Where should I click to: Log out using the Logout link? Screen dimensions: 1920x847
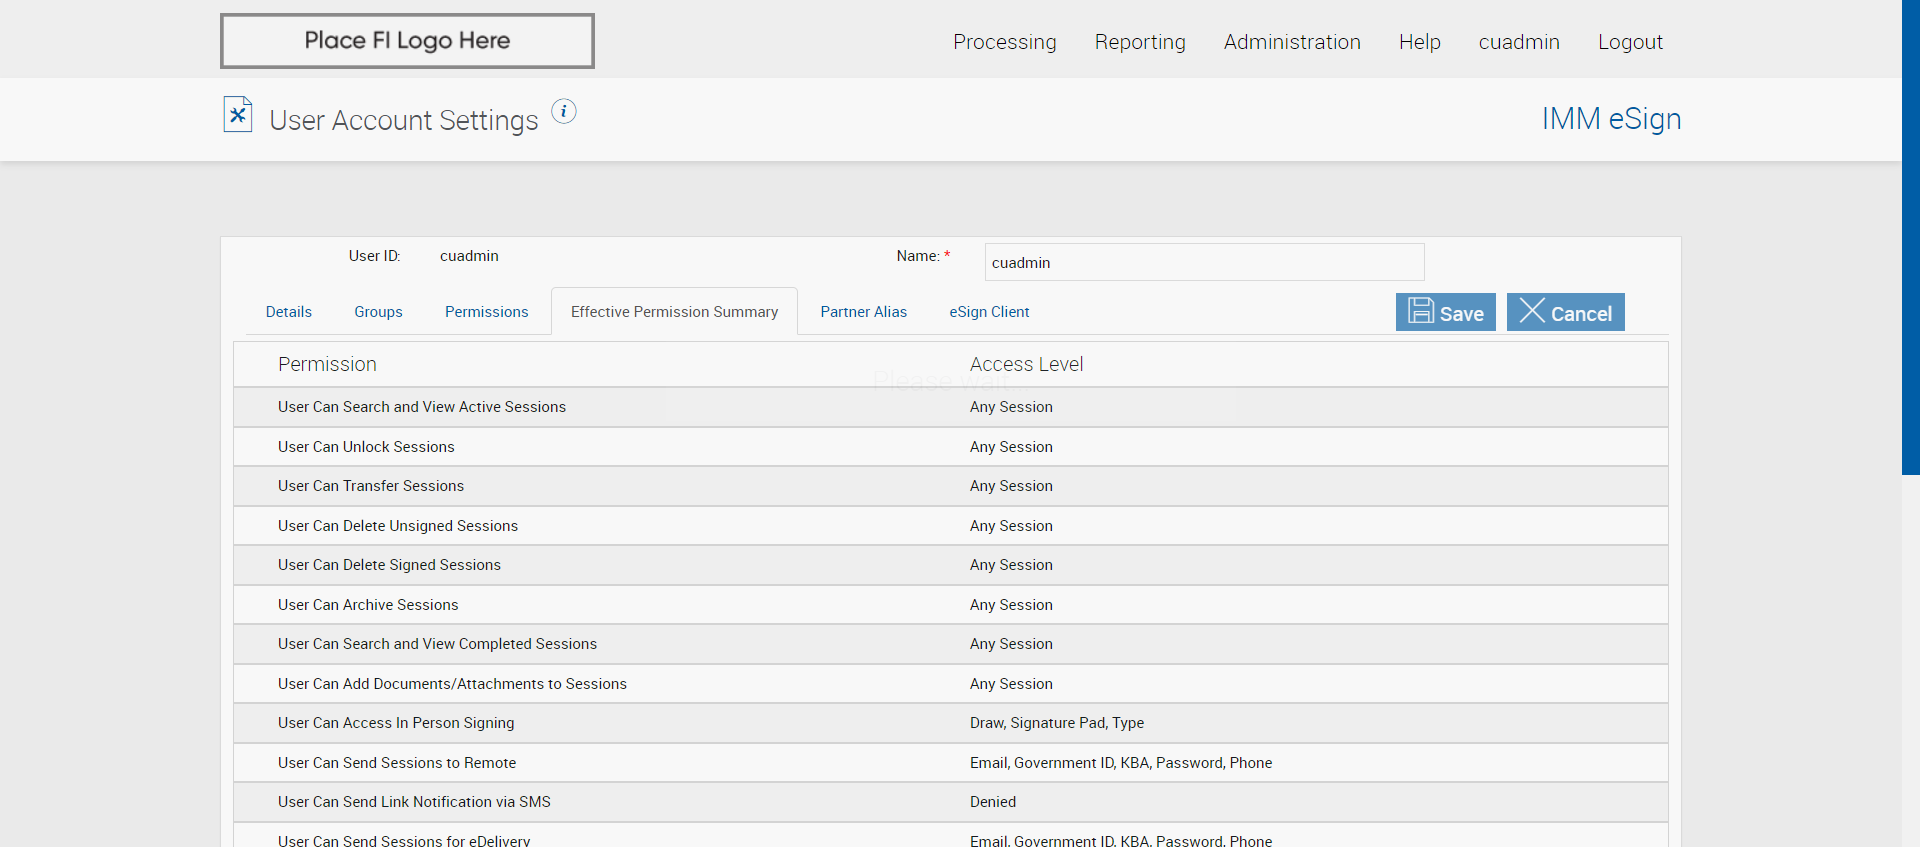point(1630,42)
